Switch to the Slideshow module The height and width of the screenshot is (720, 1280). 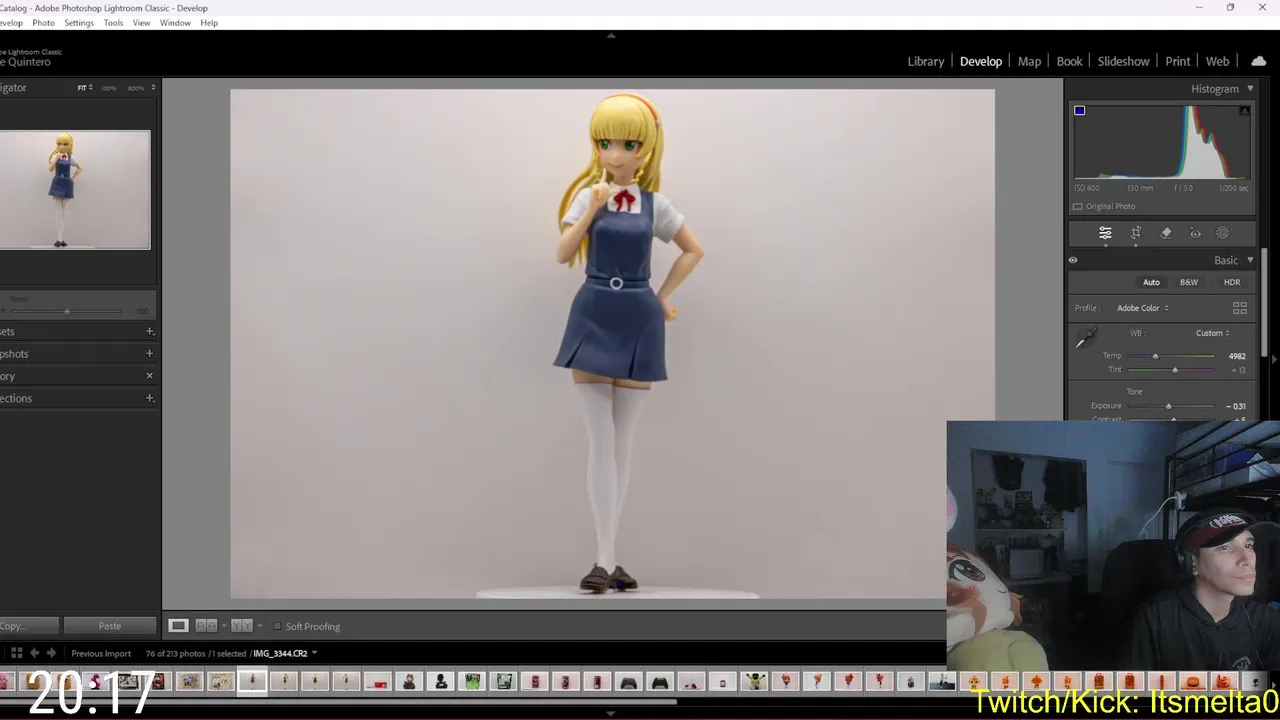pos(1123,61)
